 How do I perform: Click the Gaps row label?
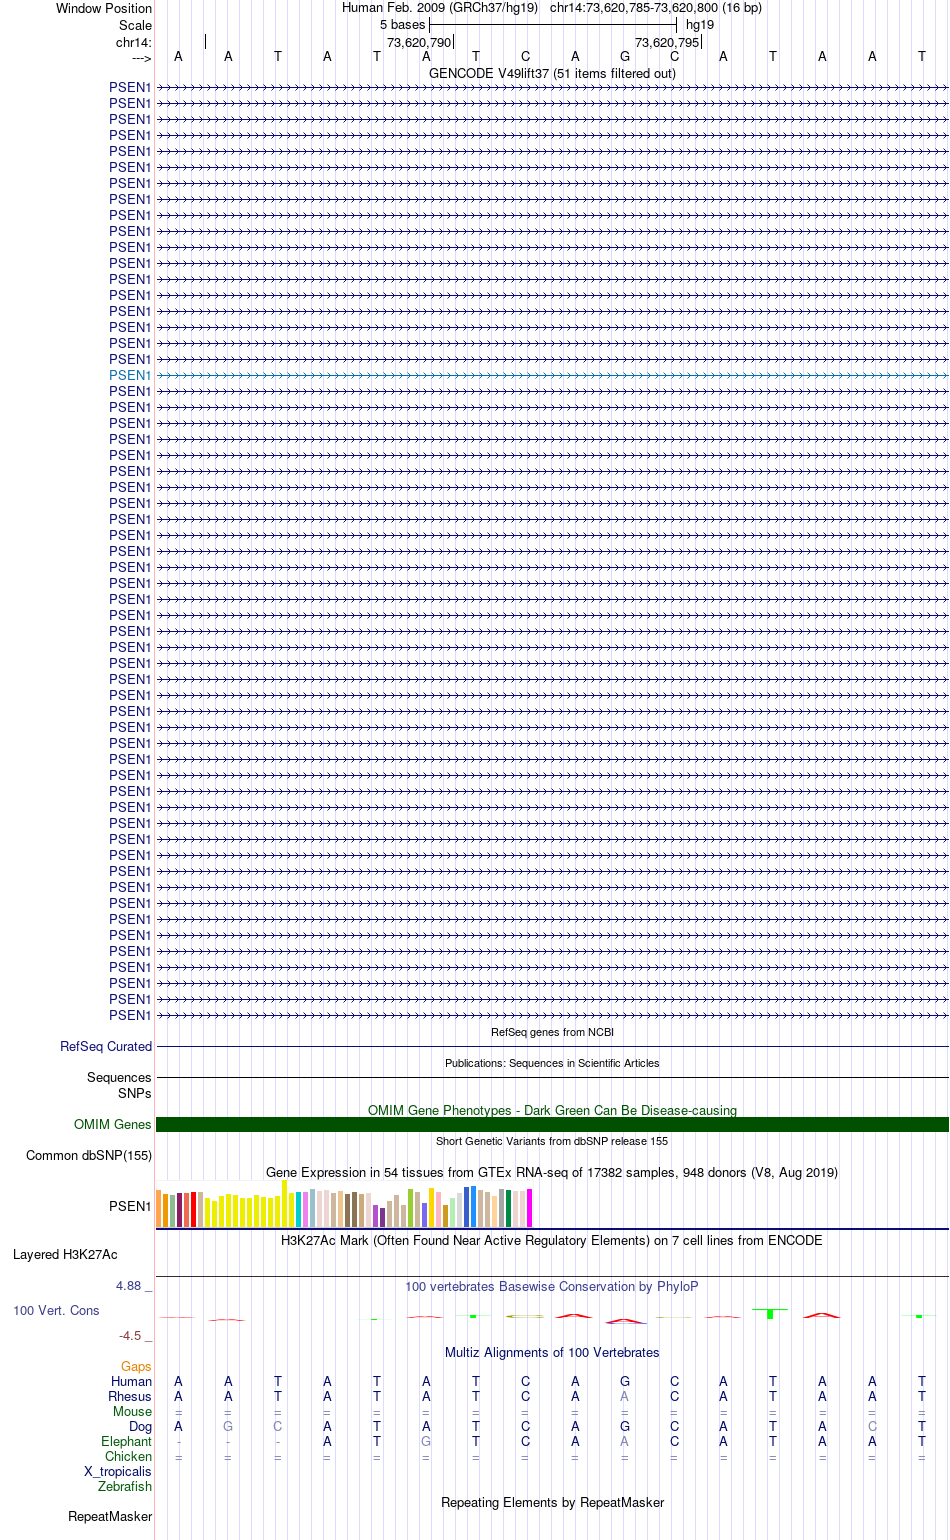tap(136, 1366)
